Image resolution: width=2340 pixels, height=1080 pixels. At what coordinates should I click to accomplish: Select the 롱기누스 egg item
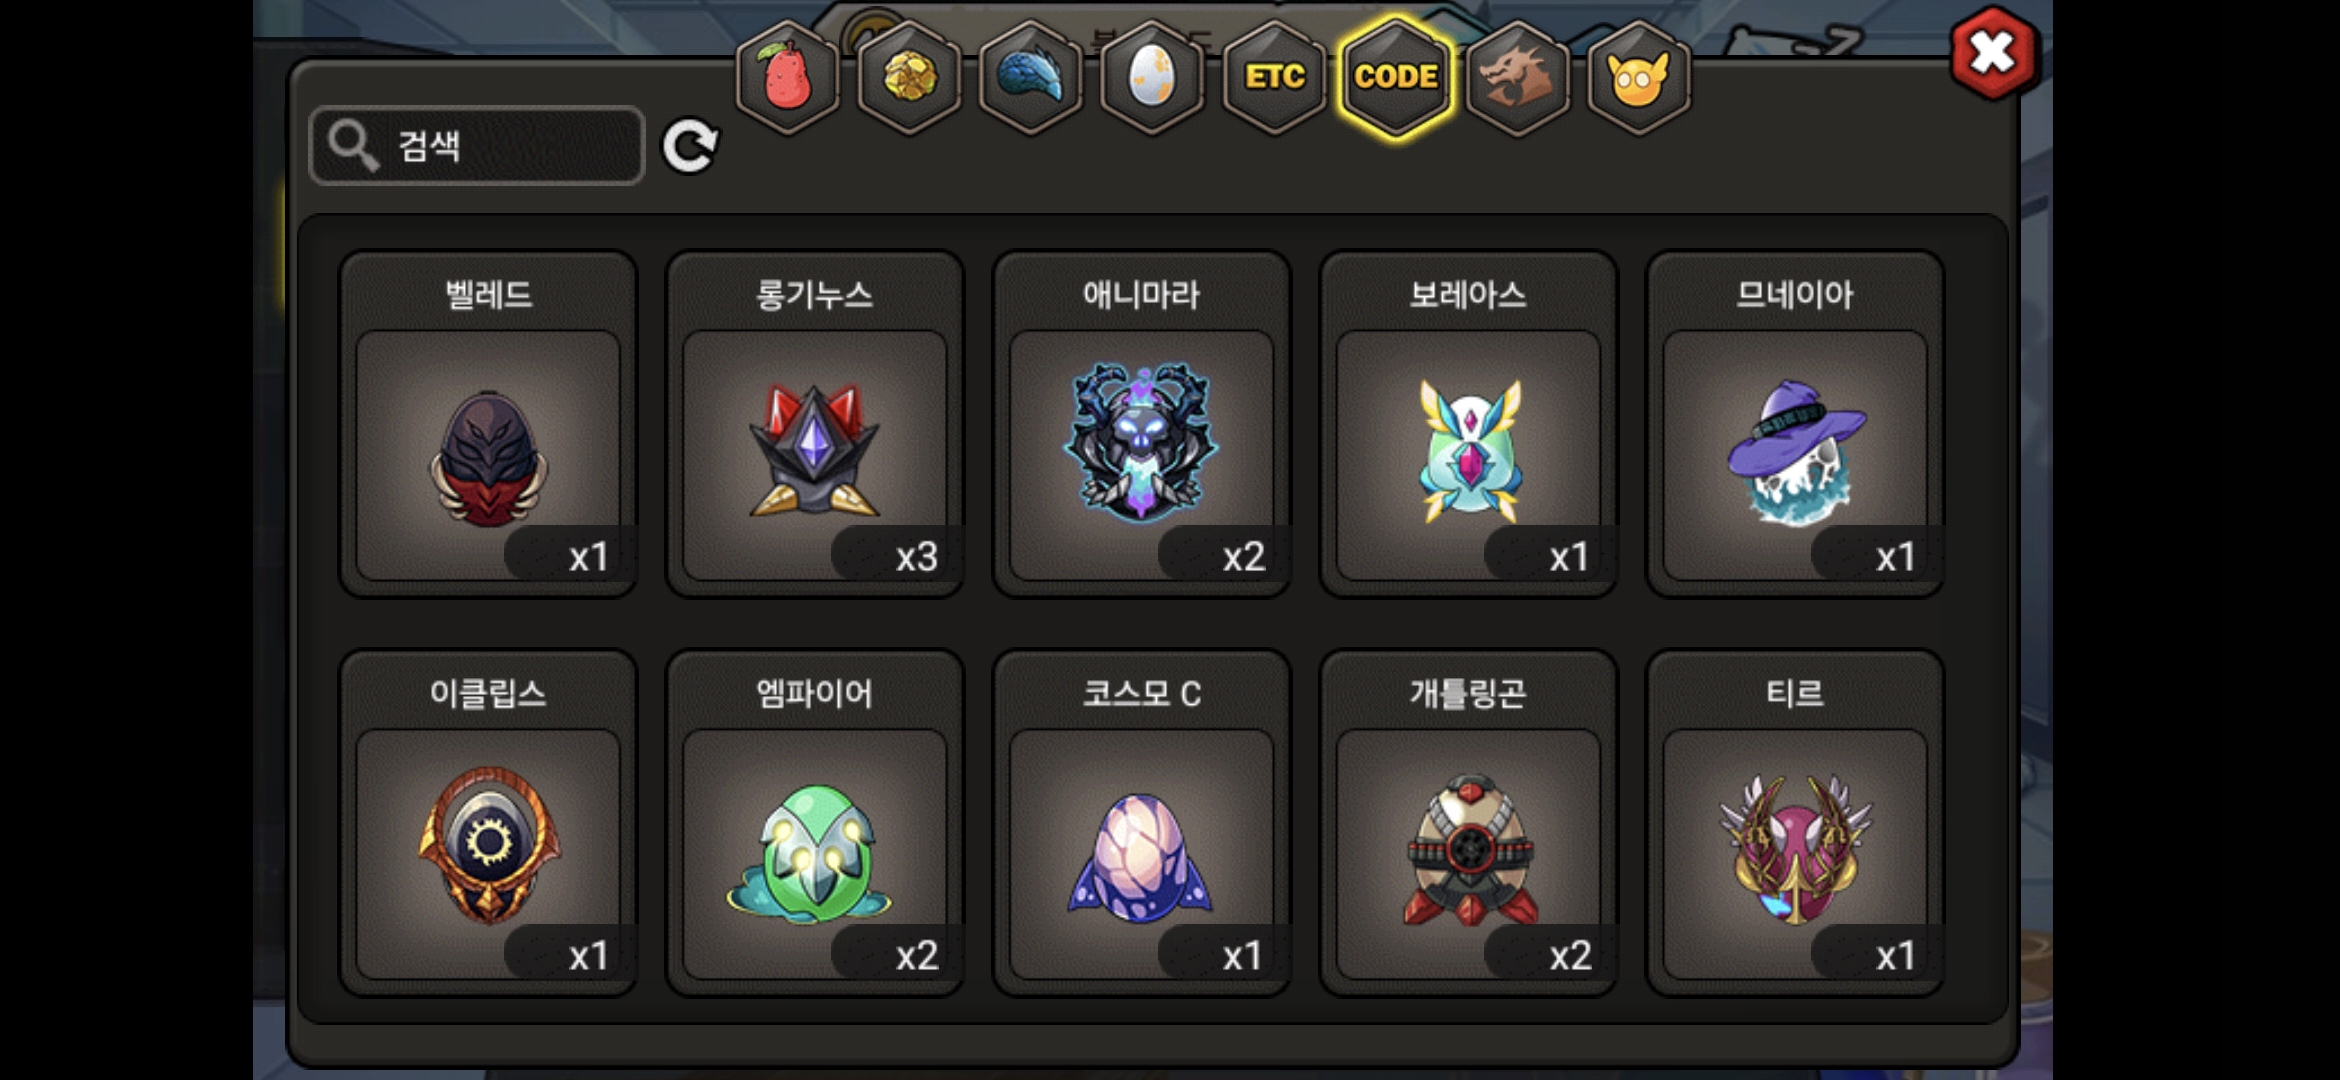(x=815, y=424)
